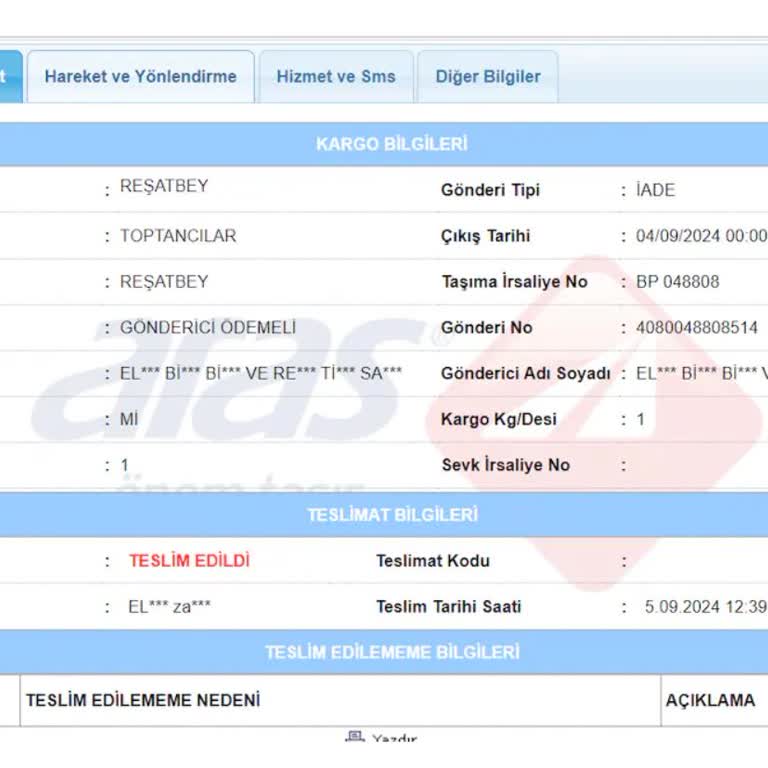Viewport: 768px width, 768px height.
Task: Click the Yazdır print link
Action: 394,738
